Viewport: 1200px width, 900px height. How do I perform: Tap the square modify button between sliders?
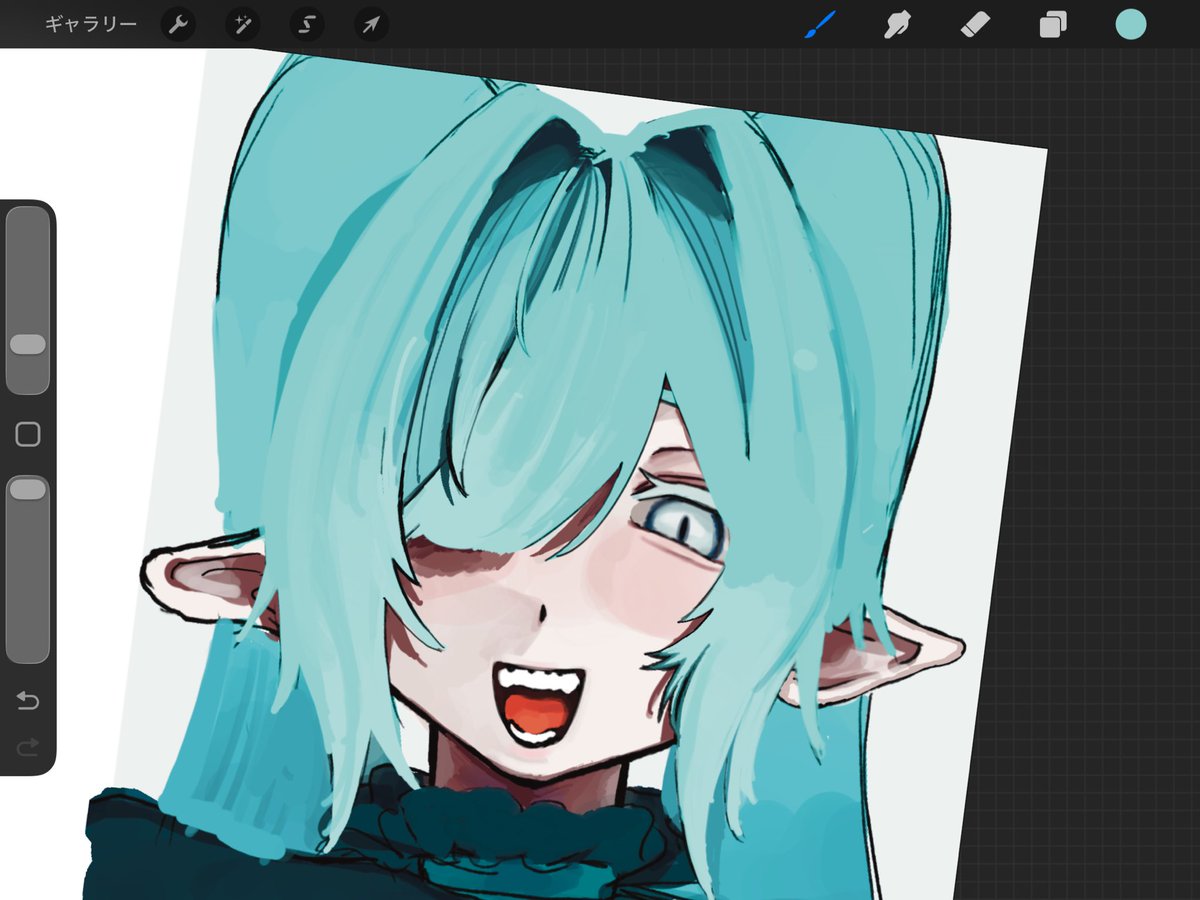[28, 434]
